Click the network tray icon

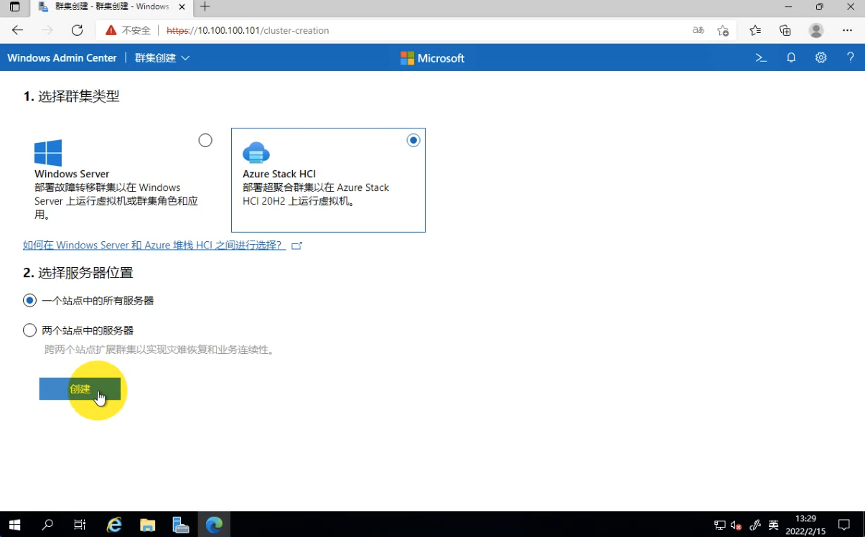tap(720, 525)
